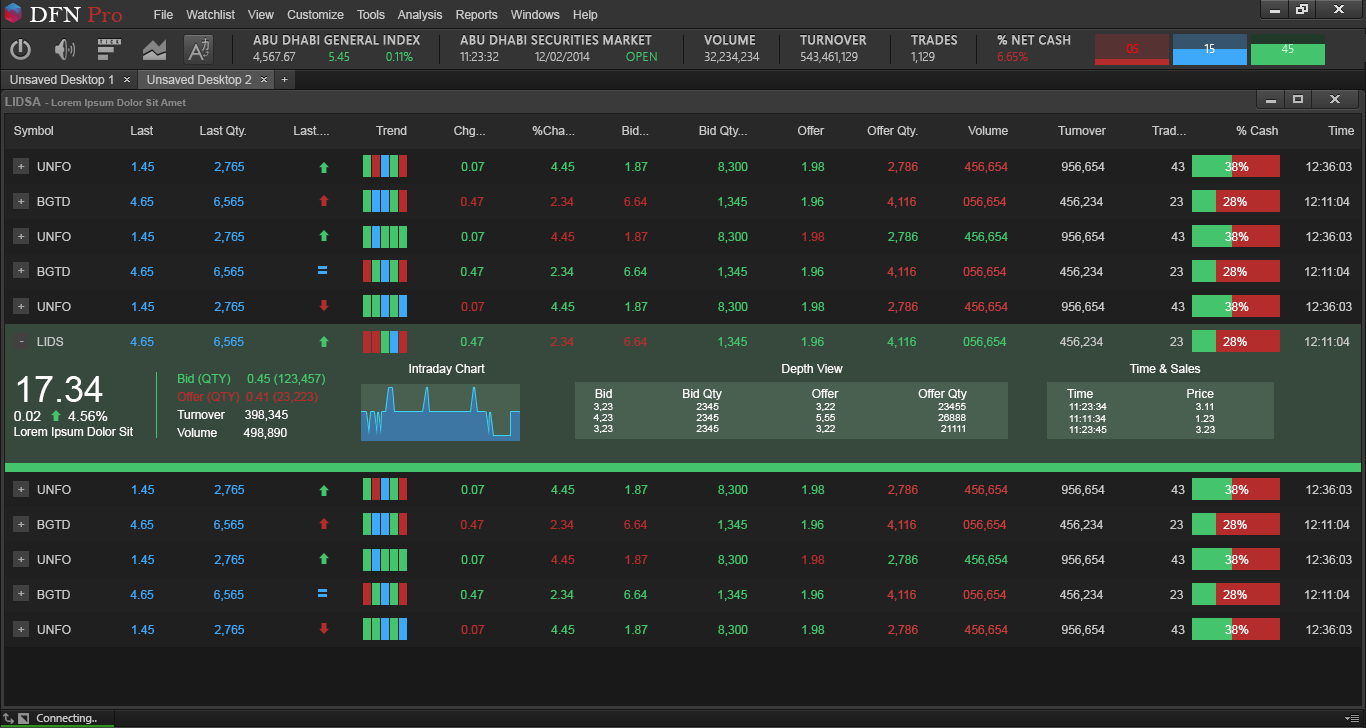Click the square icon beside Connecting status
Viewport: 1366px width, 728px height.
click(x=23, y=718)
